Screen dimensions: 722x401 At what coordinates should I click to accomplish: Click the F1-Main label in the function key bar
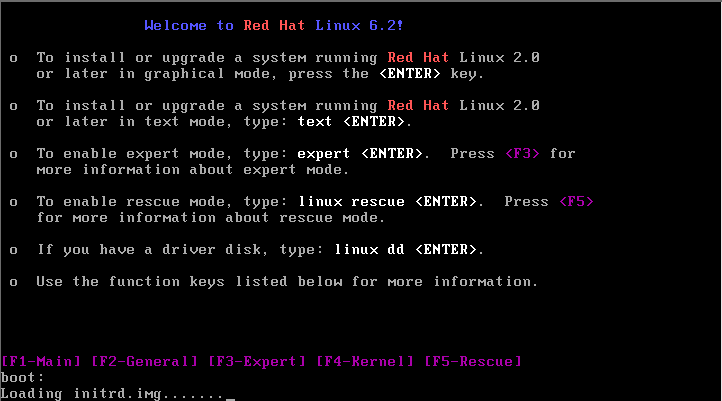(41, 361)
